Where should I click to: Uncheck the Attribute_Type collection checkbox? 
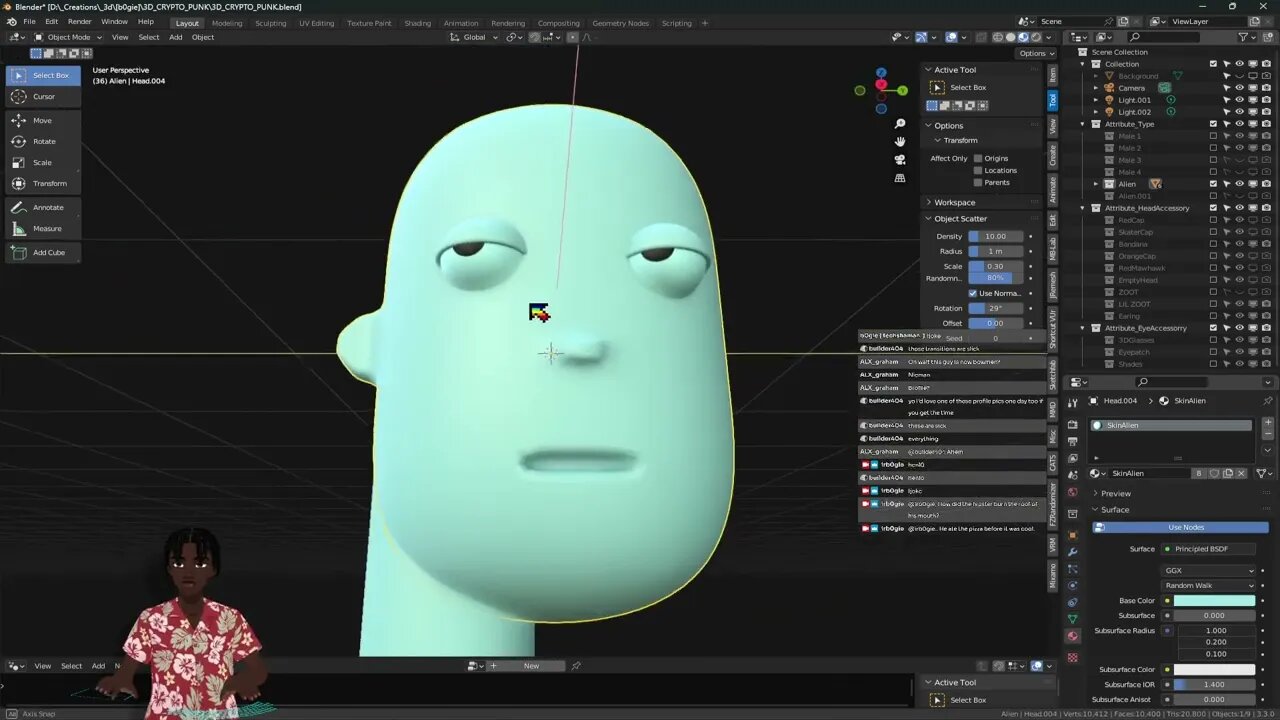(x=1213, y=124)
